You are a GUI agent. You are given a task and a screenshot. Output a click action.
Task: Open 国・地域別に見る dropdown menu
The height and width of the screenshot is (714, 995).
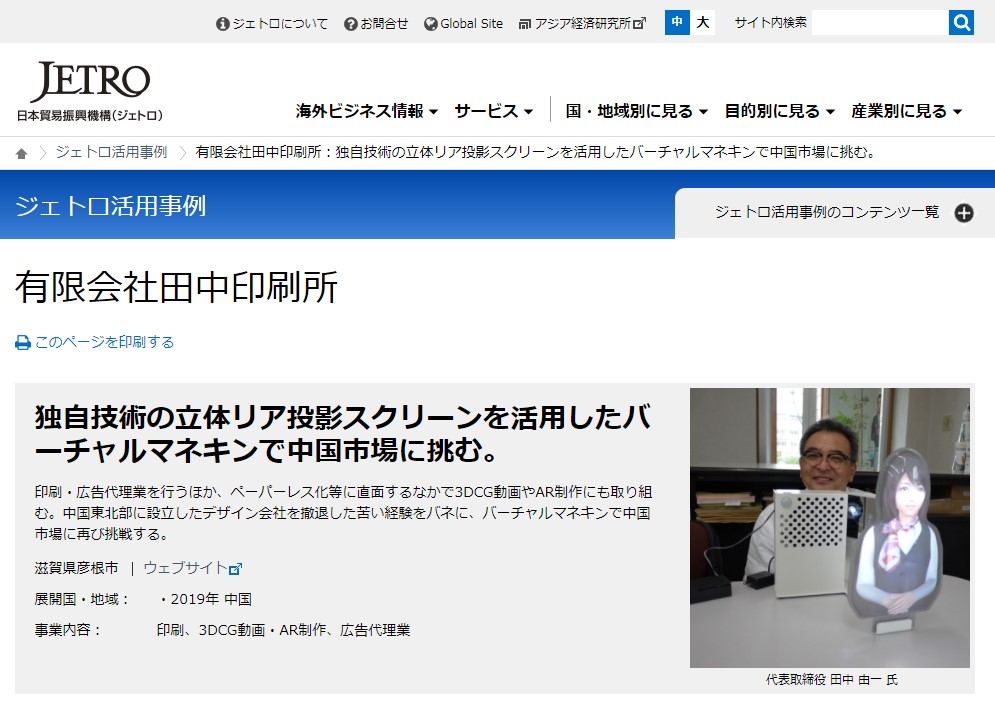pyautogui.click(x=636, y=111)
